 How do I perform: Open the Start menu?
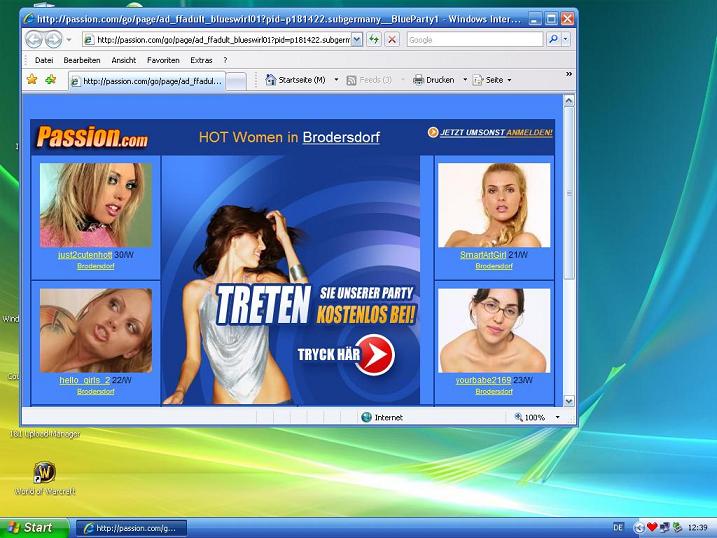point(34,528)
